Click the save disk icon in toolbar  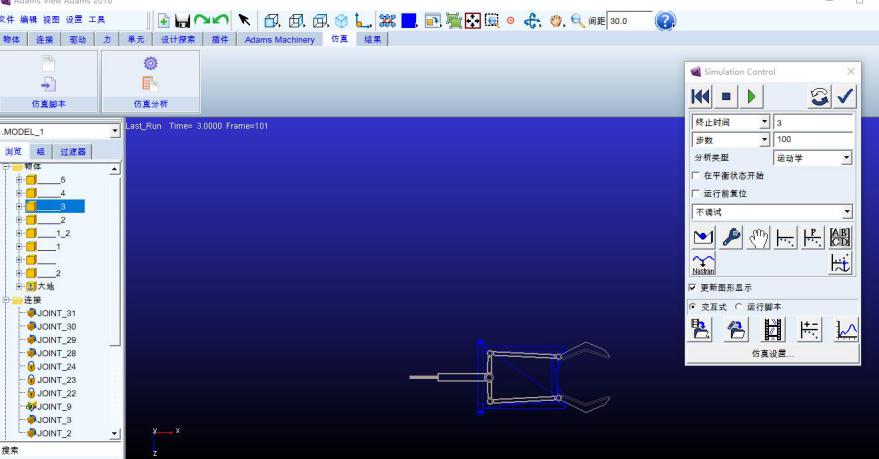pos(182,20)
